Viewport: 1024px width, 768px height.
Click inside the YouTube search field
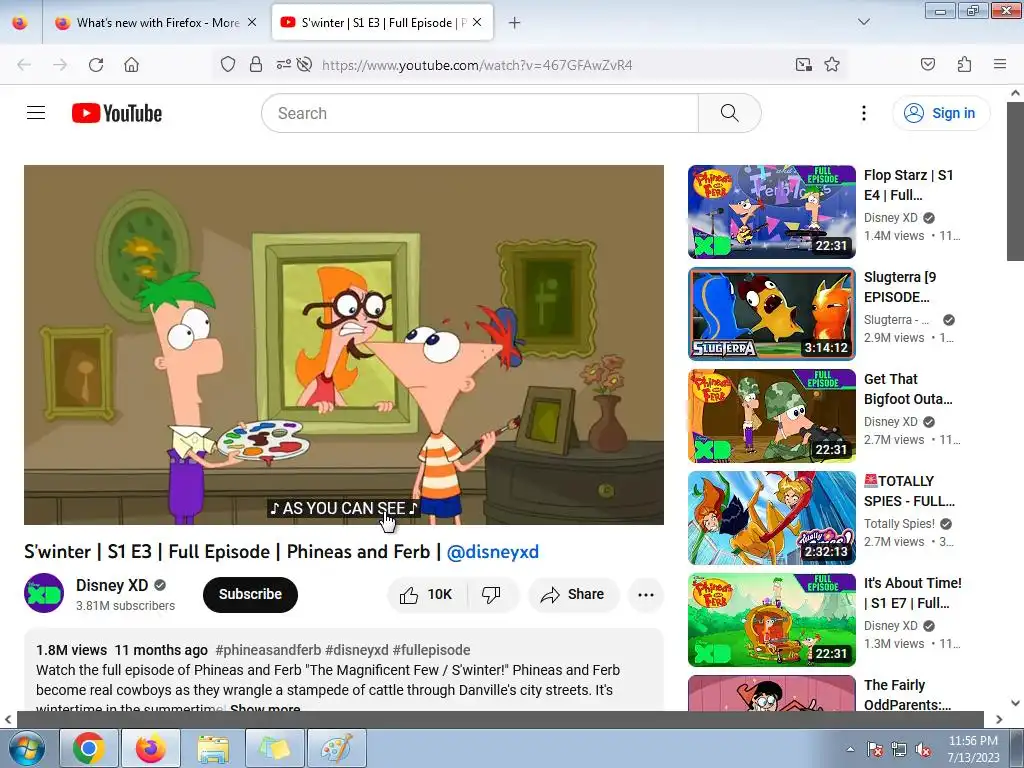pyautogui.click(x=480, y=113)
